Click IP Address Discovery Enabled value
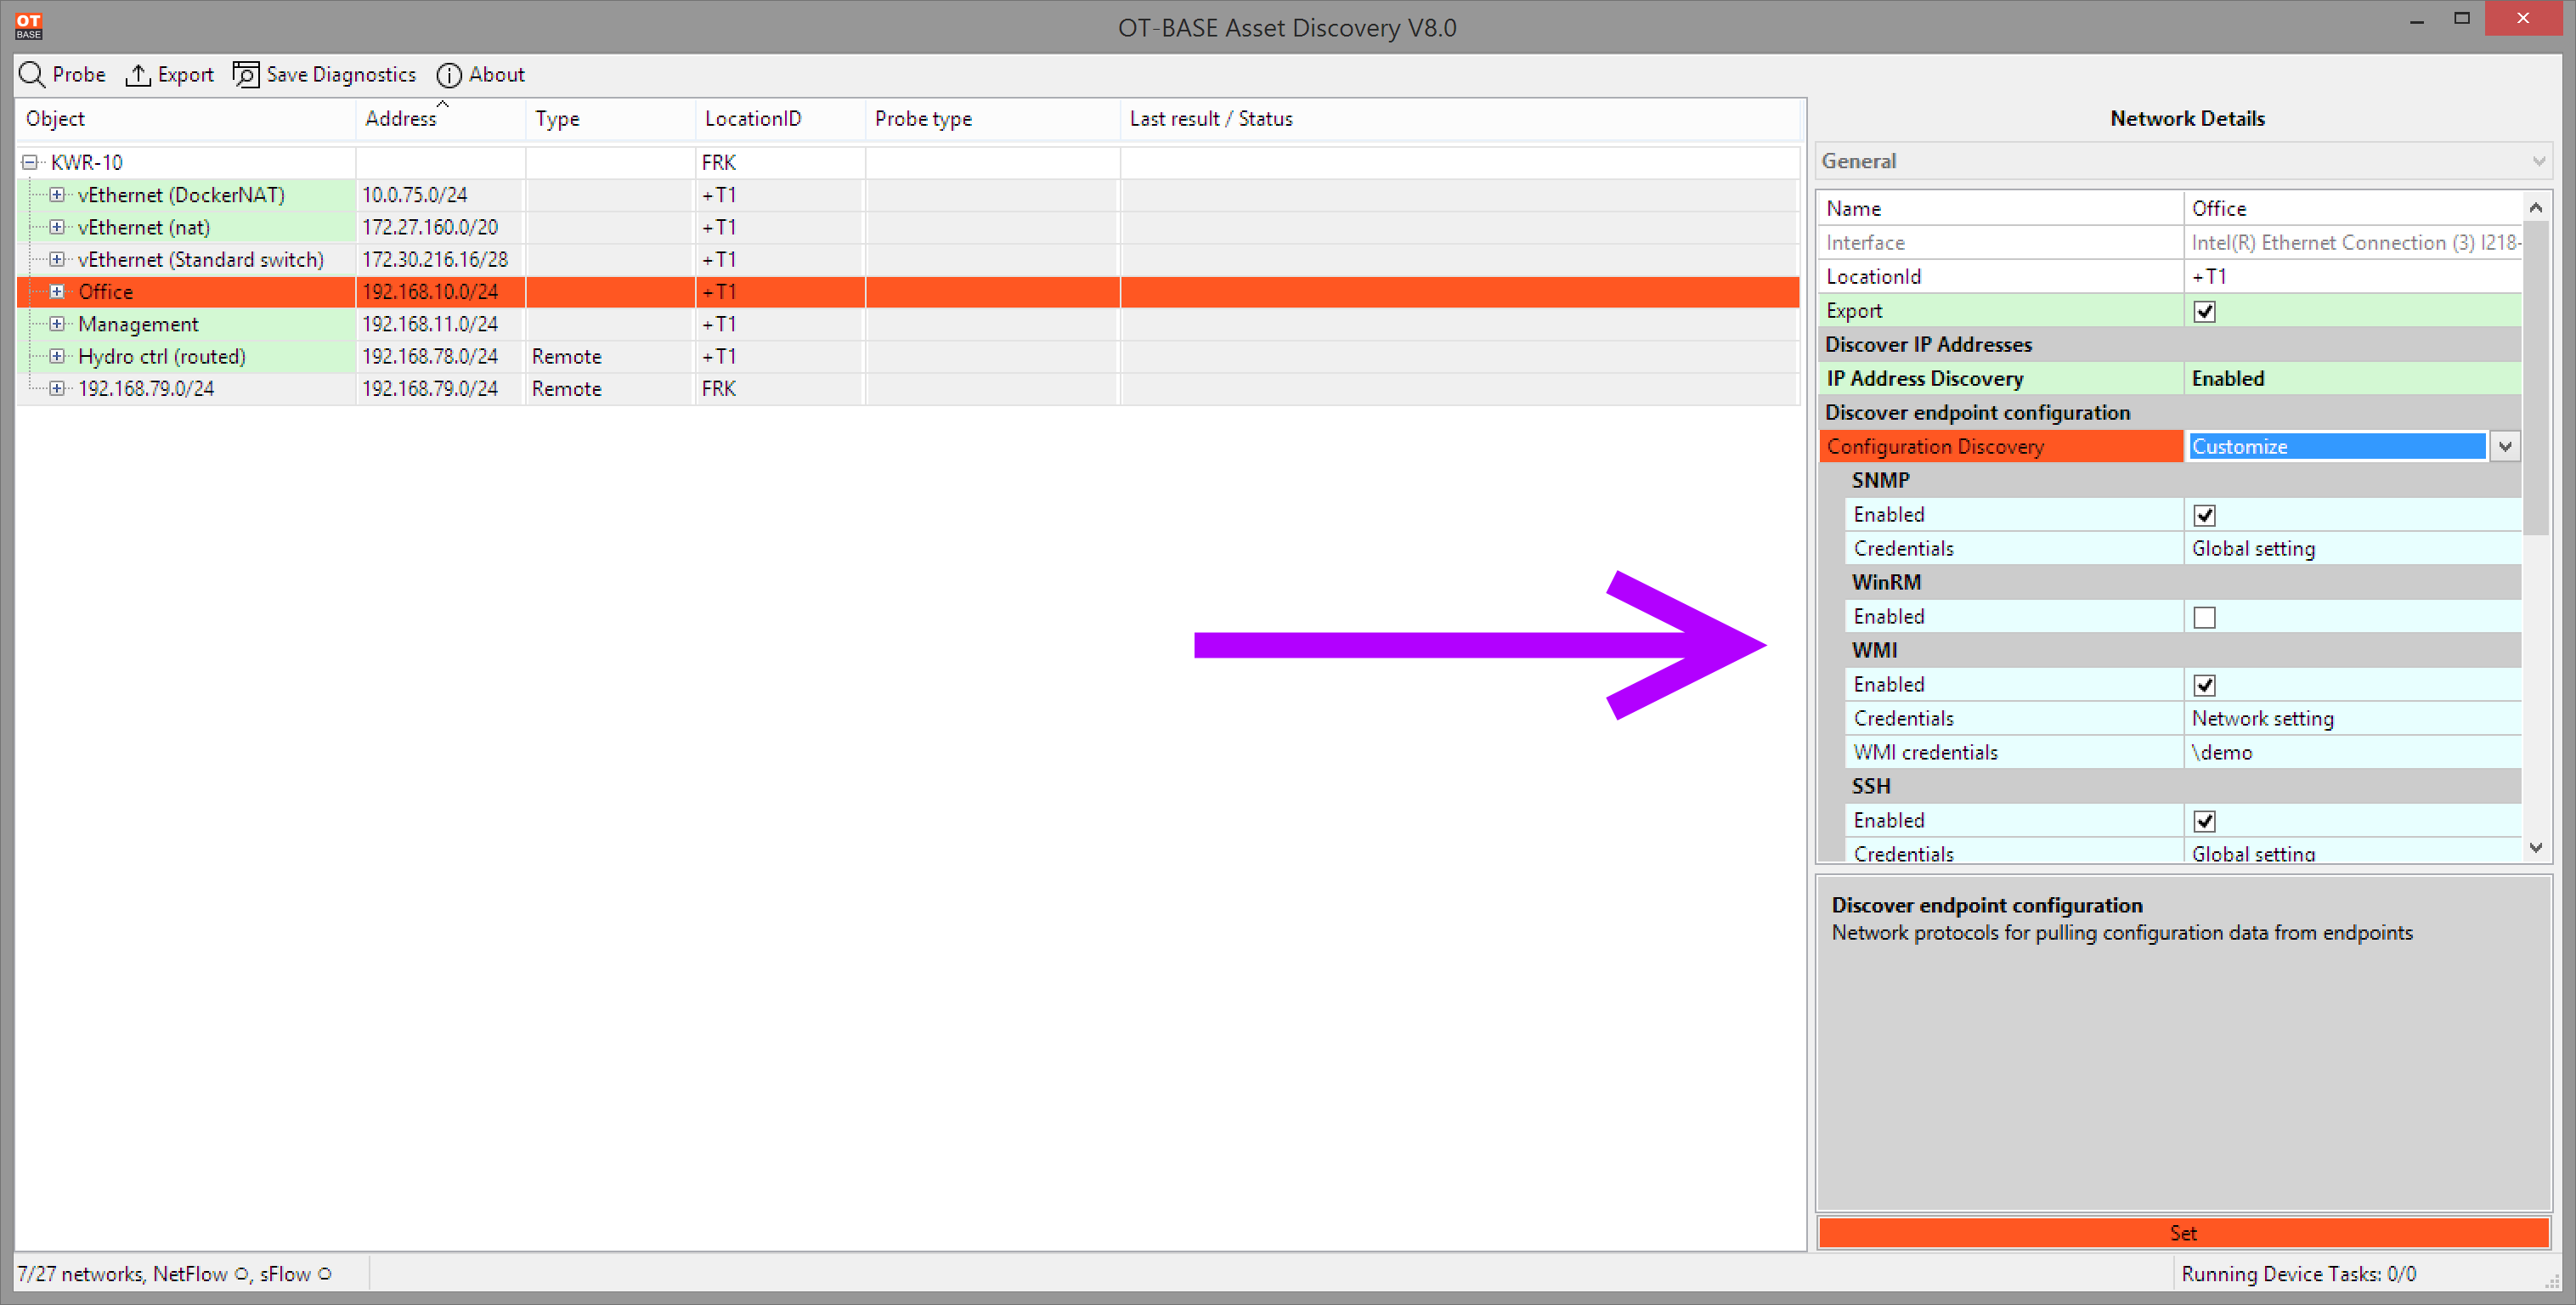The height and width of the screenshot is (1305, 2576). pos(2352,378)
